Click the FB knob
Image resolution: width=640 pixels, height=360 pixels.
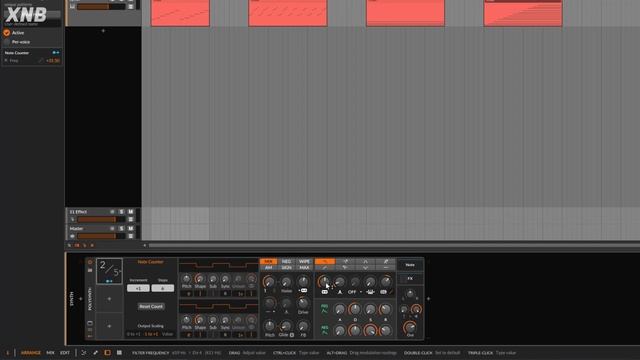[x=303, y=326]
